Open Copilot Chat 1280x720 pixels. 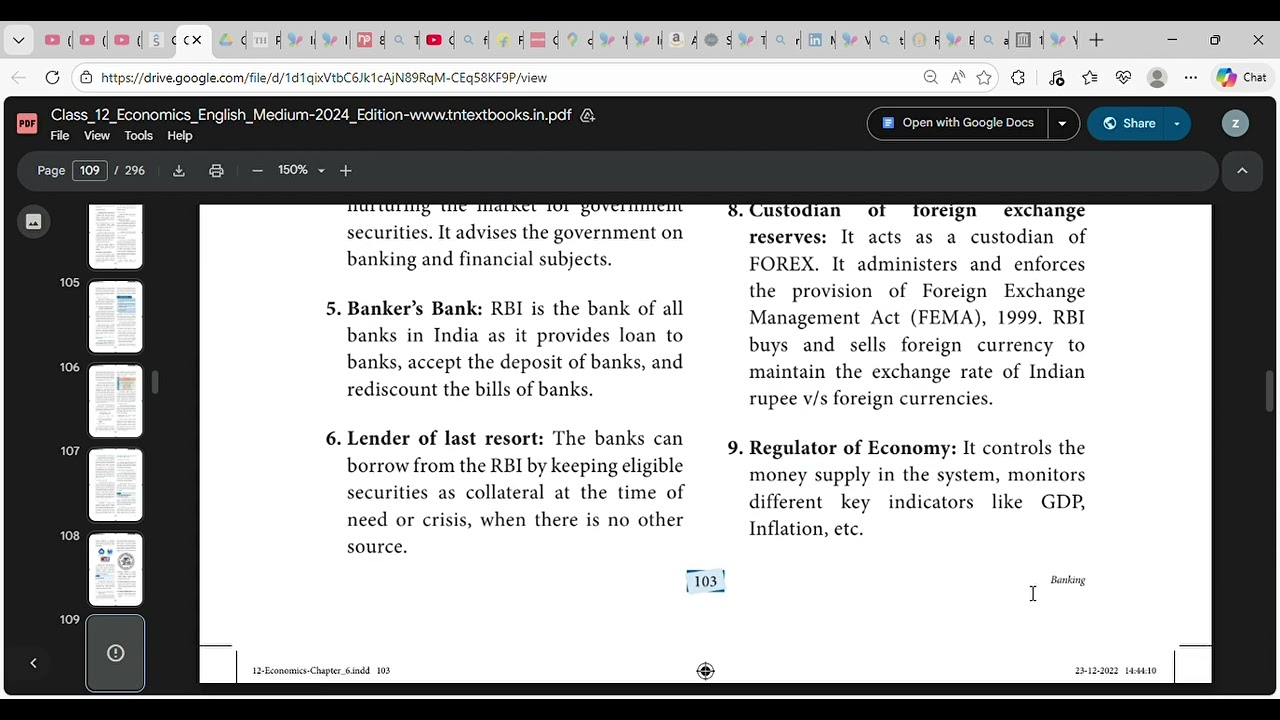coord(1241,77)
